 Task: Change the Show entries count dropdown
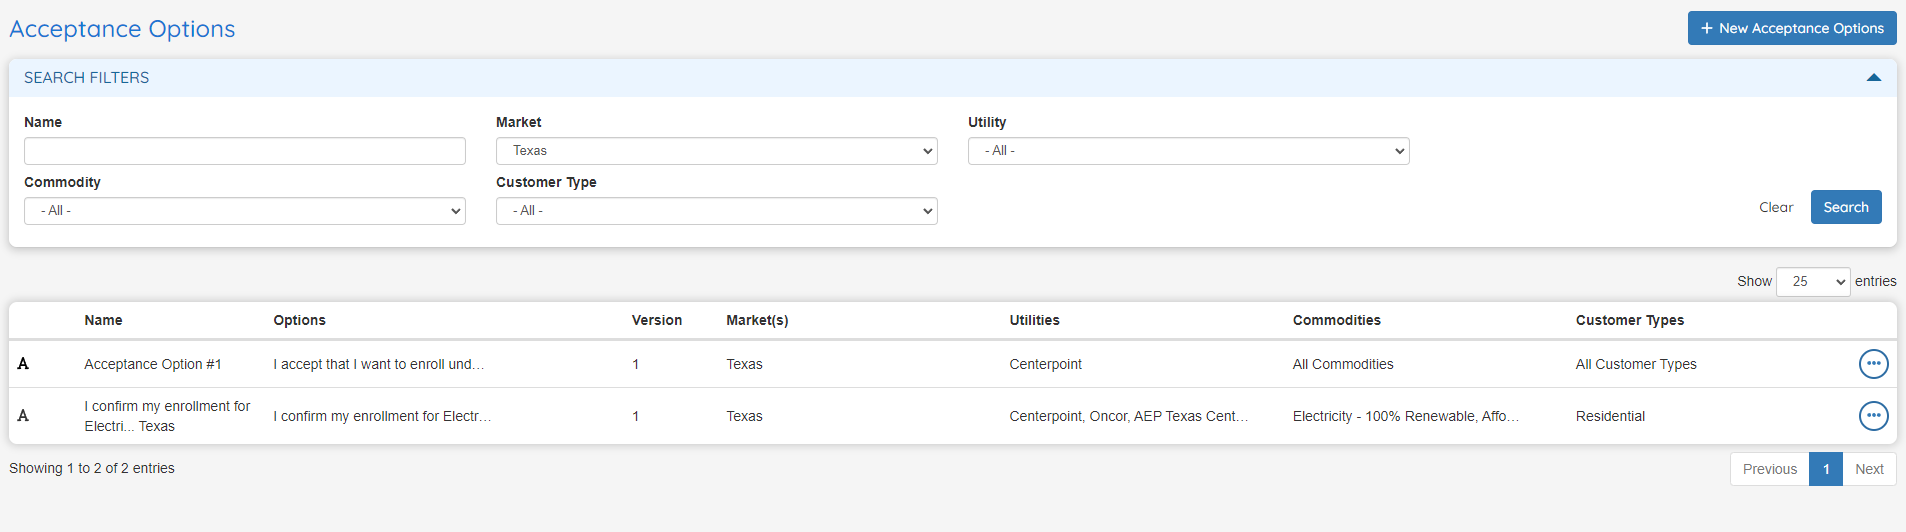tap(1813, 282)
